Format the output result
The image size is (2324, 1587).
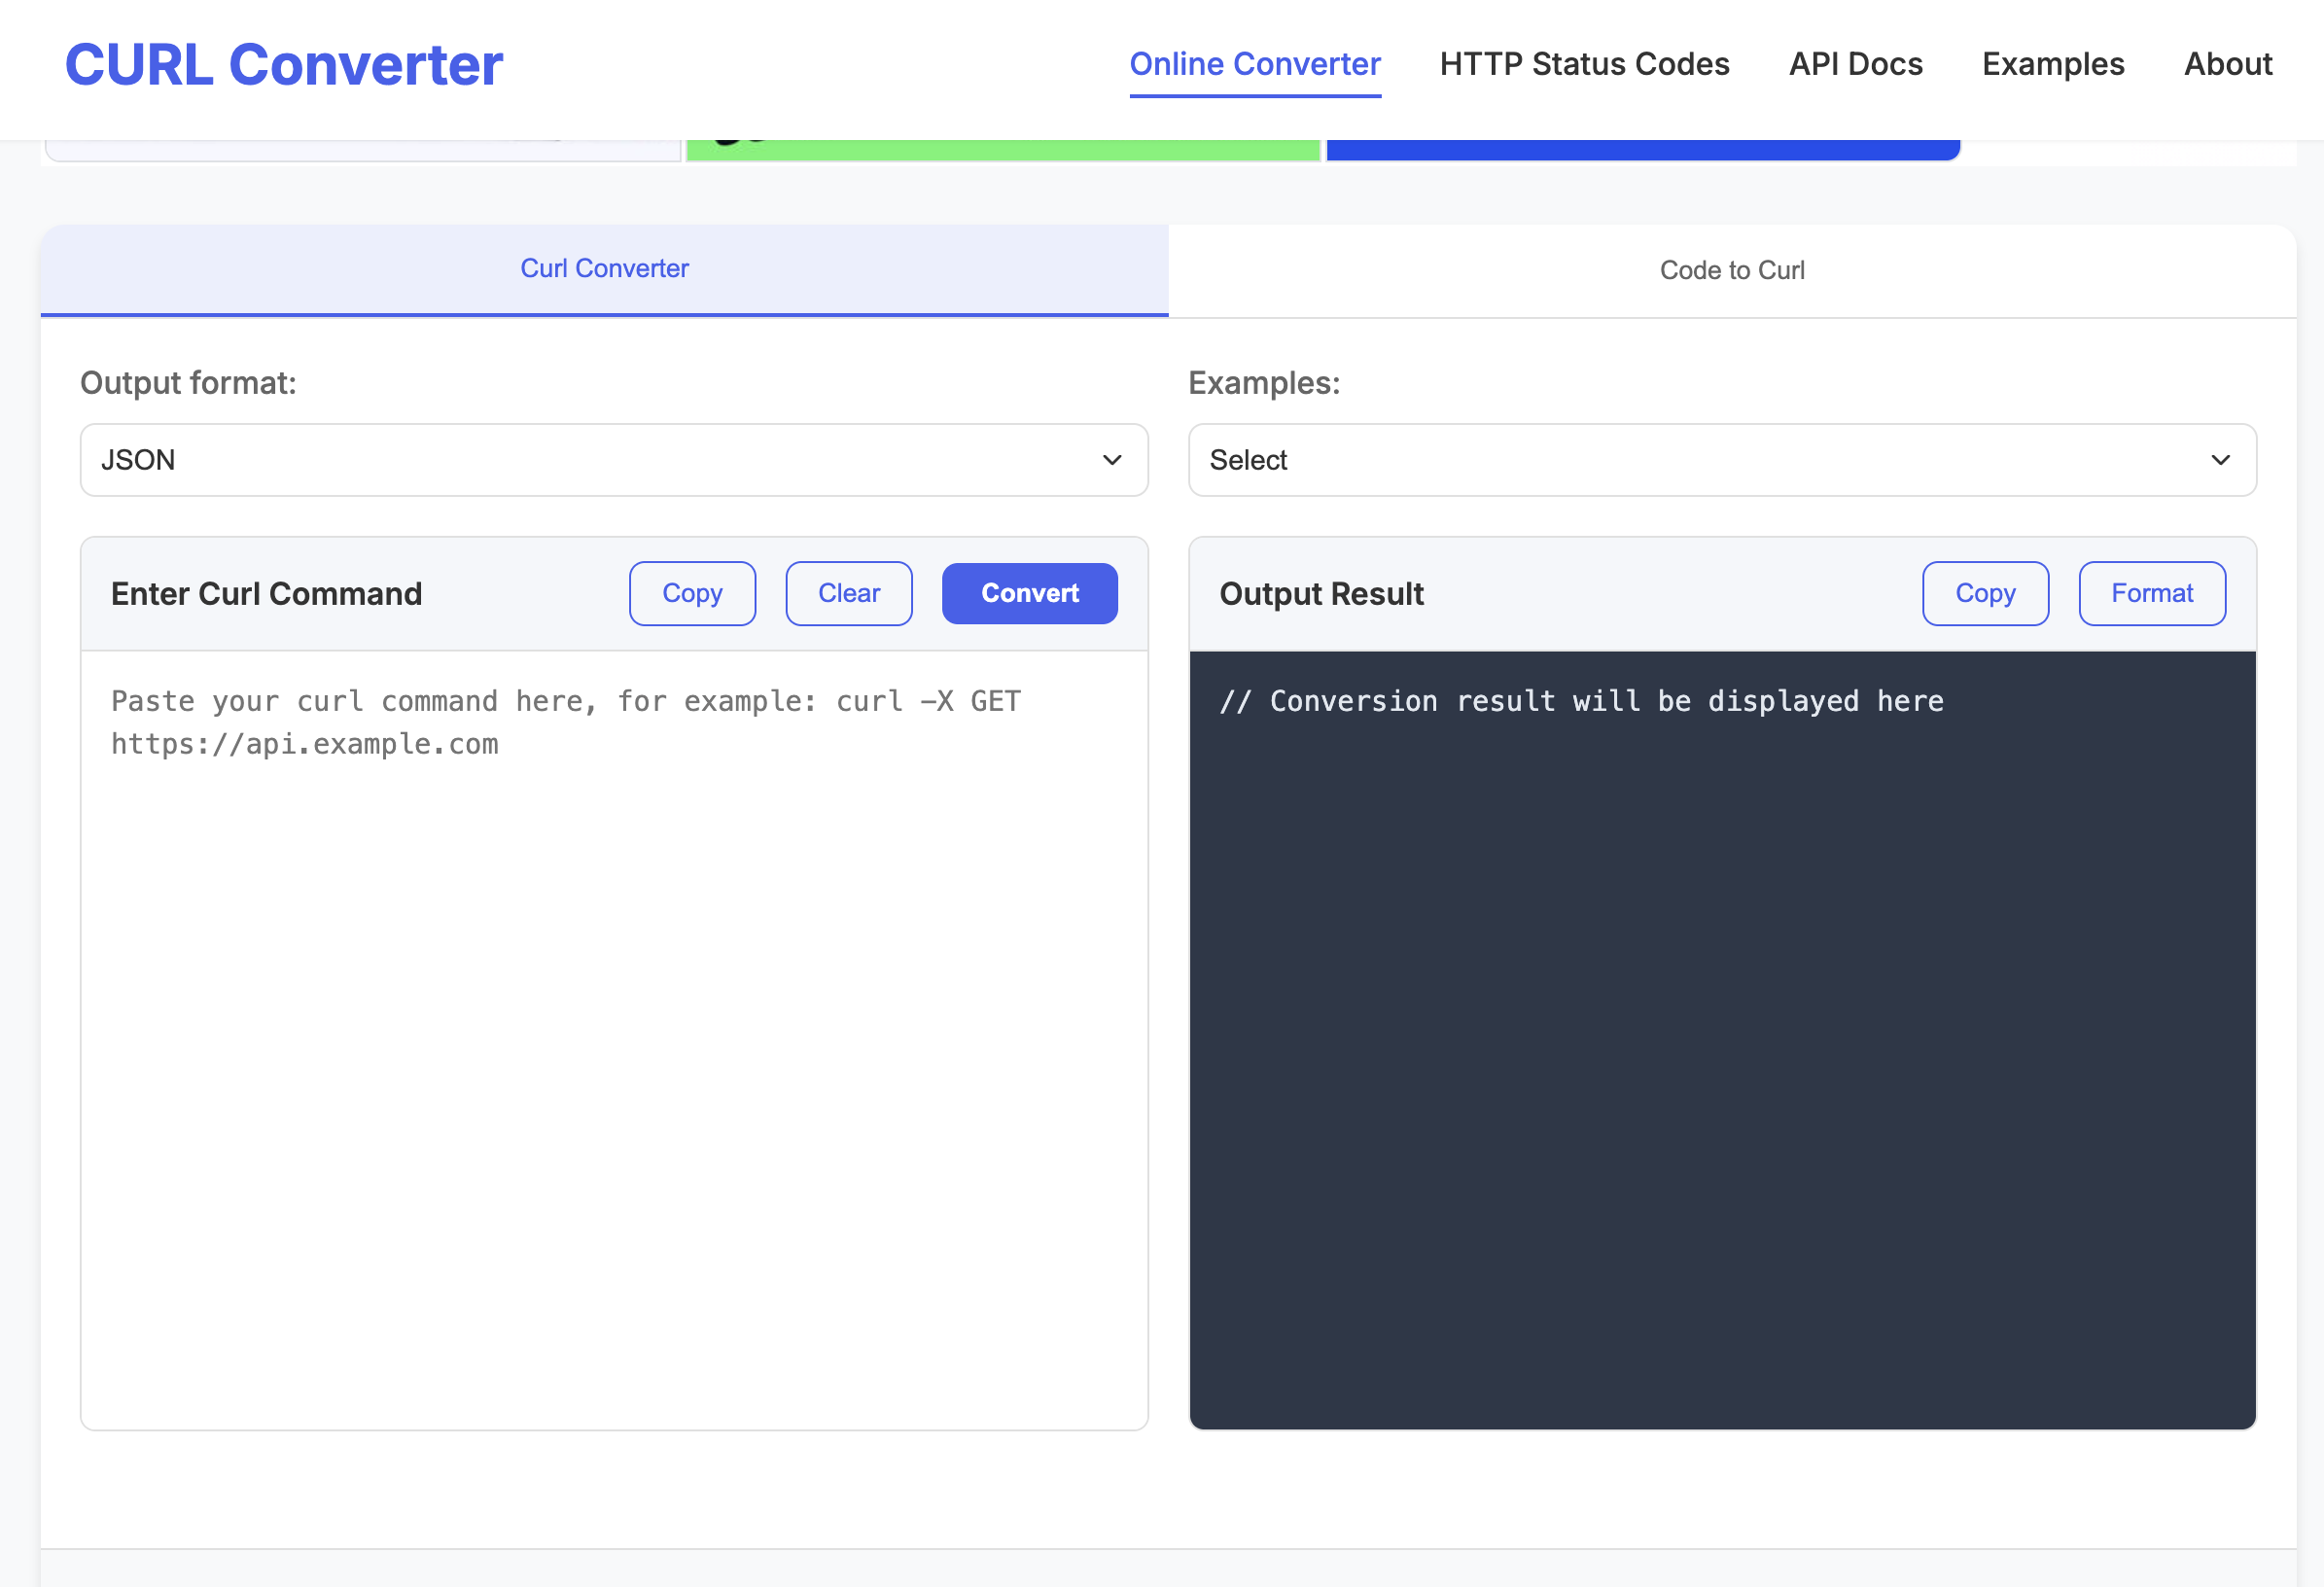[2152, 593]
